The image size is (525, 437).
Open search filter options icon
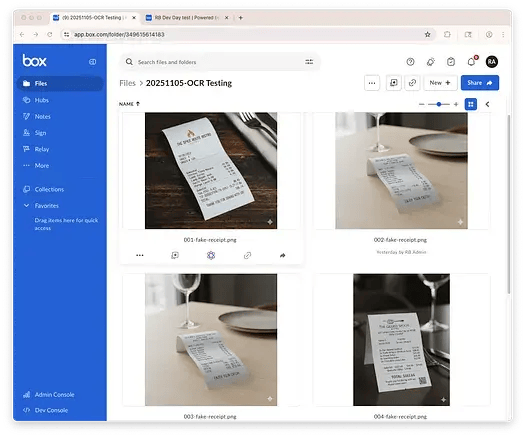pyautogui.click(x=309, y=62)
